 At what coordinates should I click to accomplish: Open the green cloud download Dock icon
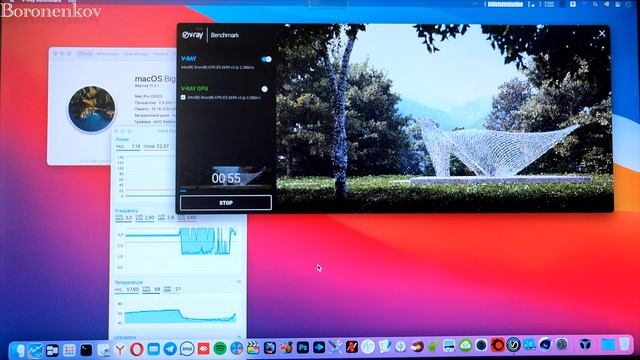tap(465, 346)
